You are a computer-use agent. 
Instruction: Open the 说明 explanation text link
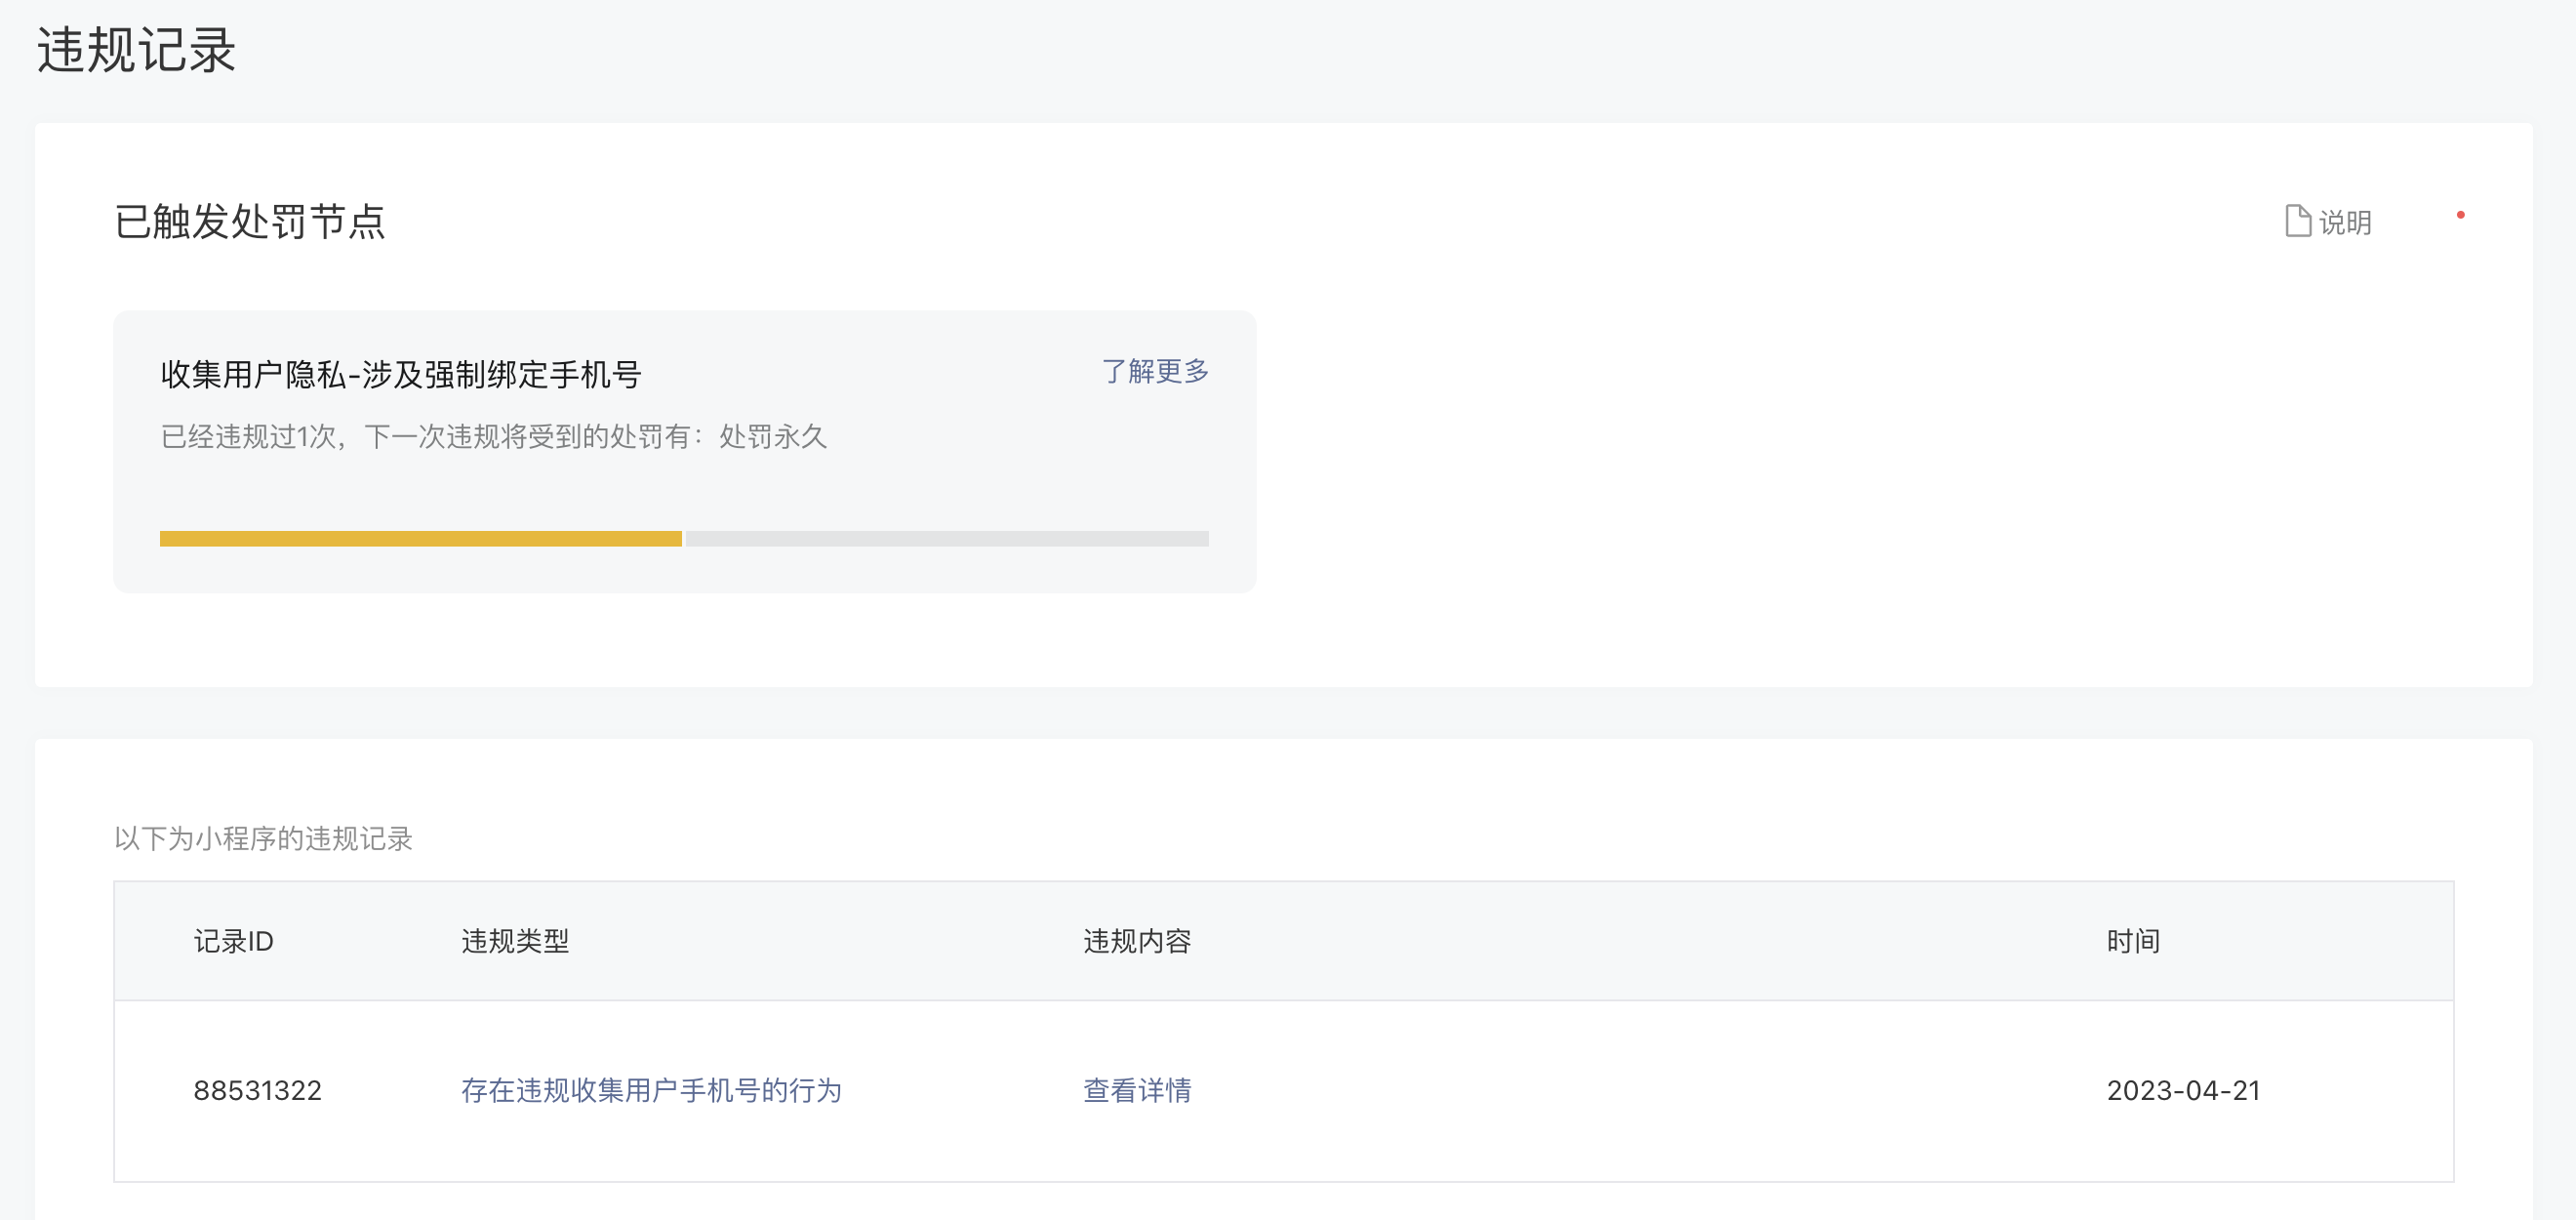pyautogui.click(x=2345, y=222)
